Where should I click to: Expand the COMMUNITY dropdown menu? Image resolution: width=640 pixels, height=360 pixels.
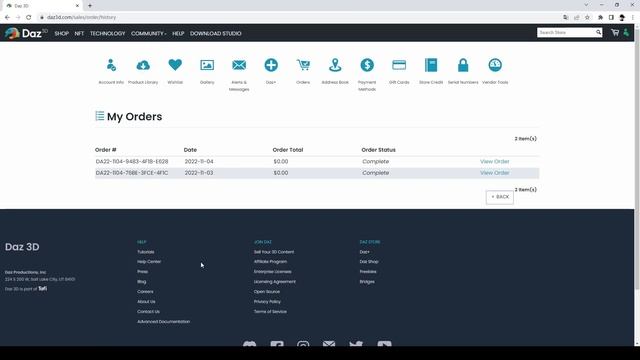(149, 33)
